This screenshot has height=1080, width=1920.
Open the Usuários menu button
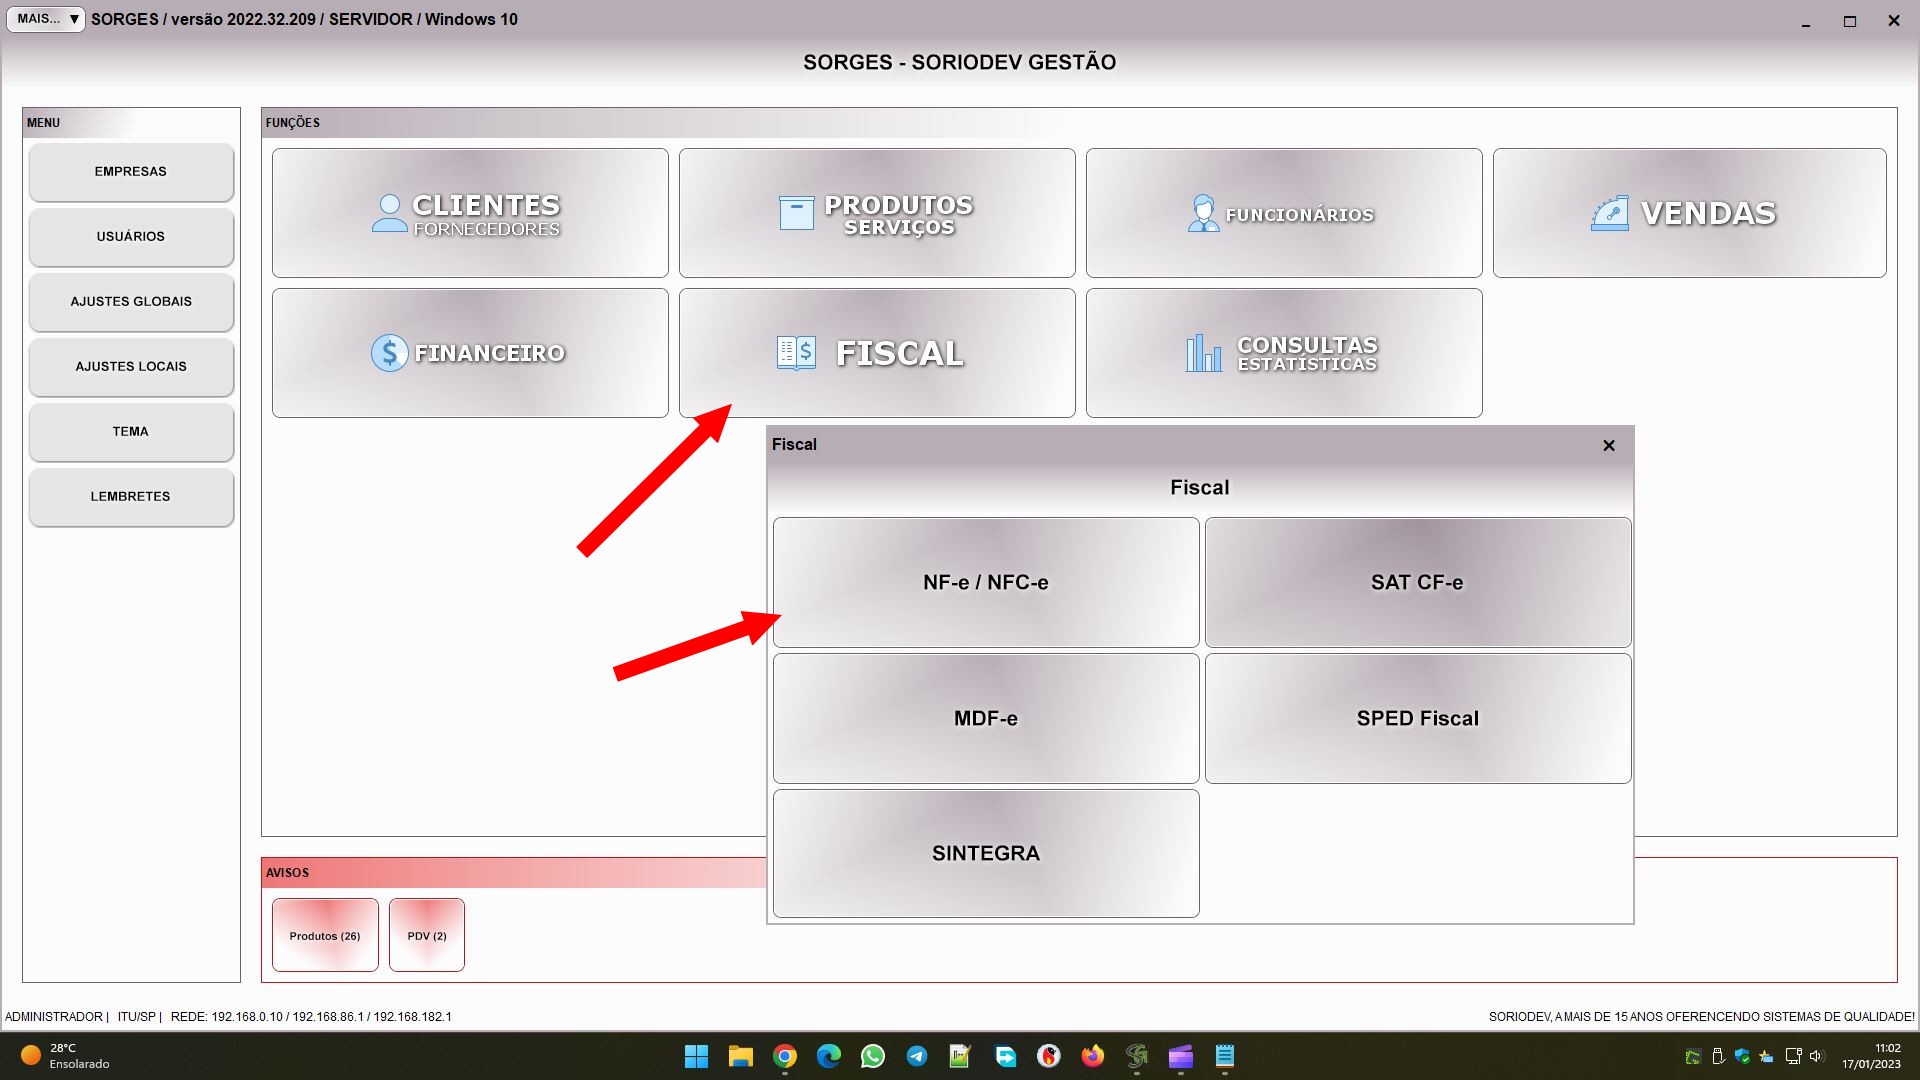(131, 237)
